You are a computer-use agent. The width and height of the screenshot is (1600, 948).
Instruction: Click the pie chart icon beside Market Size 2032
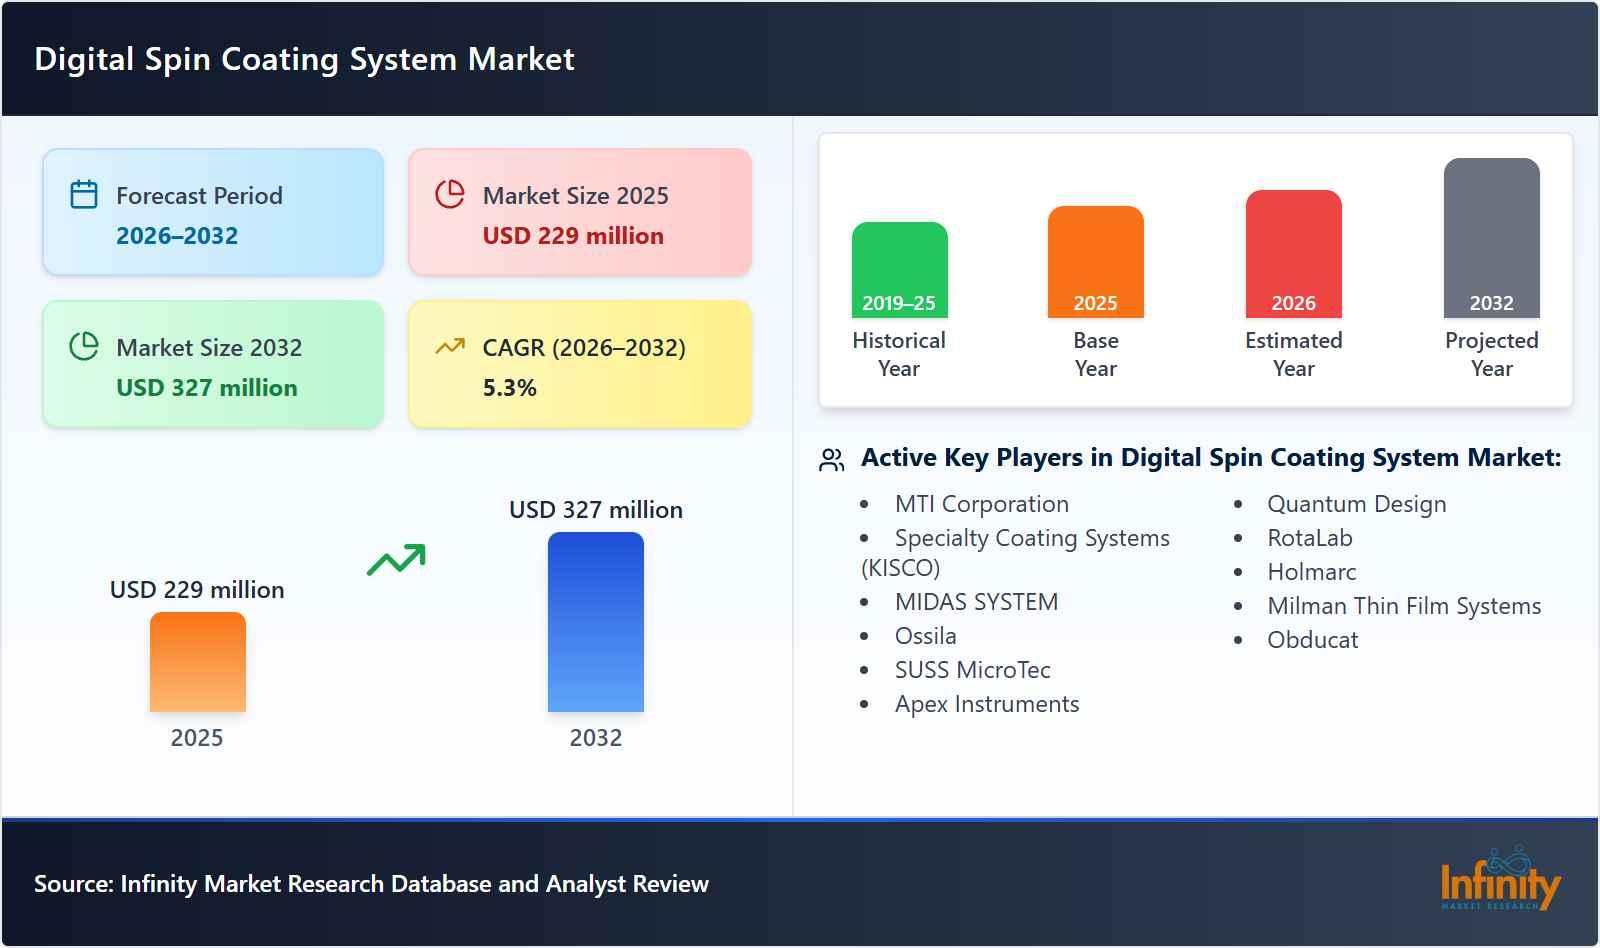point(83,344)
